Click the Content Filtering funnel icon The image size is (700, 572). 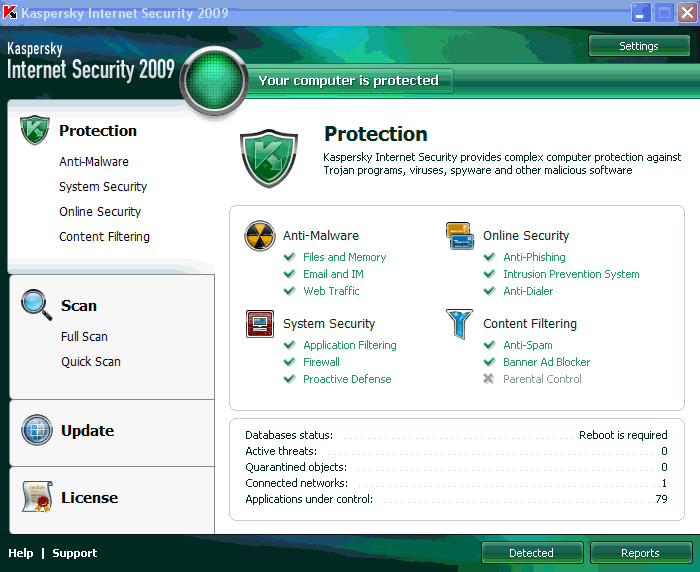[459, 324]
